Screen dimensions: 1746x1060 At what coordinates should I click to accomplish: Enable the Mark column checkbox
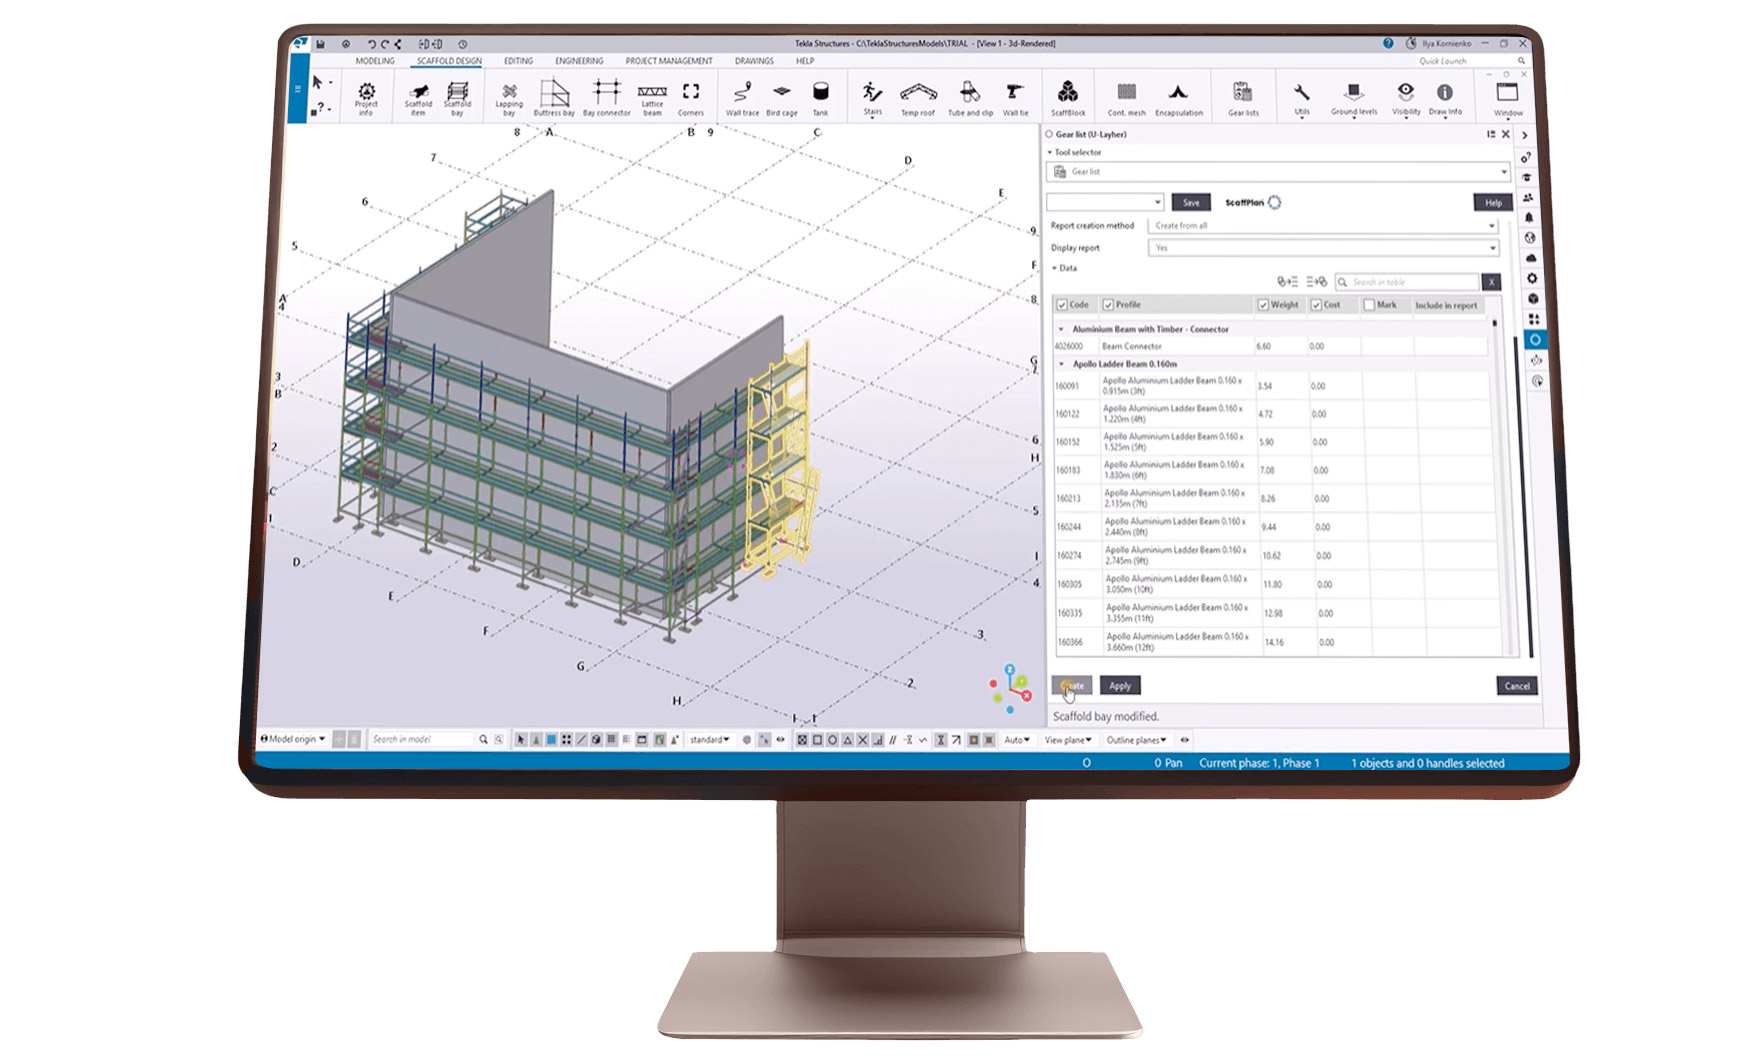[x=1369, y=305]
